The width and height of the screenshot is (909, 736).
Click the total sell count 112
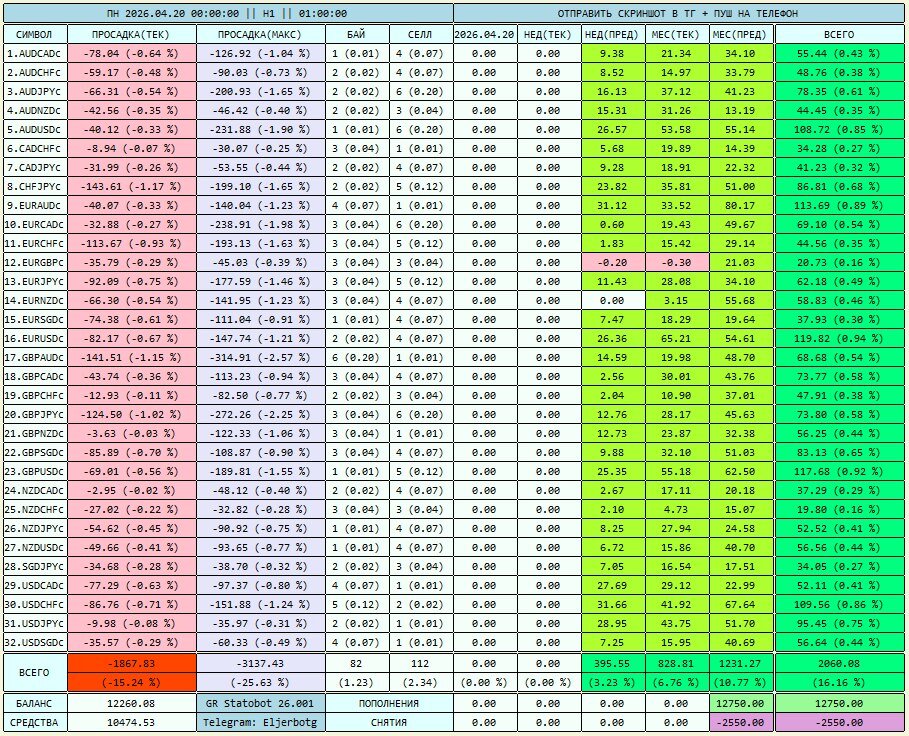420,664
